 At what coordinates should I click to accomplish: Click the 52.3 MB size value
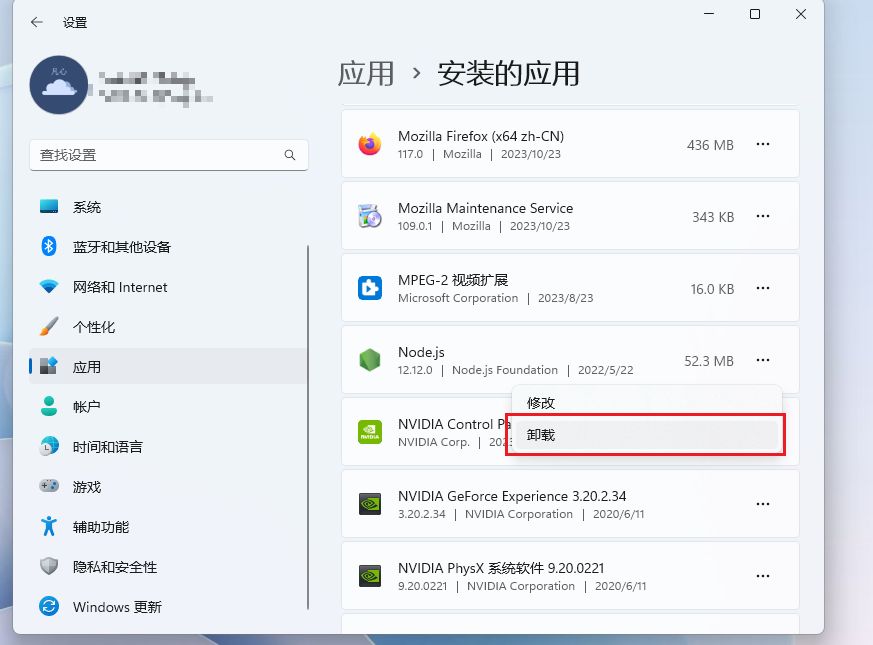709,361
